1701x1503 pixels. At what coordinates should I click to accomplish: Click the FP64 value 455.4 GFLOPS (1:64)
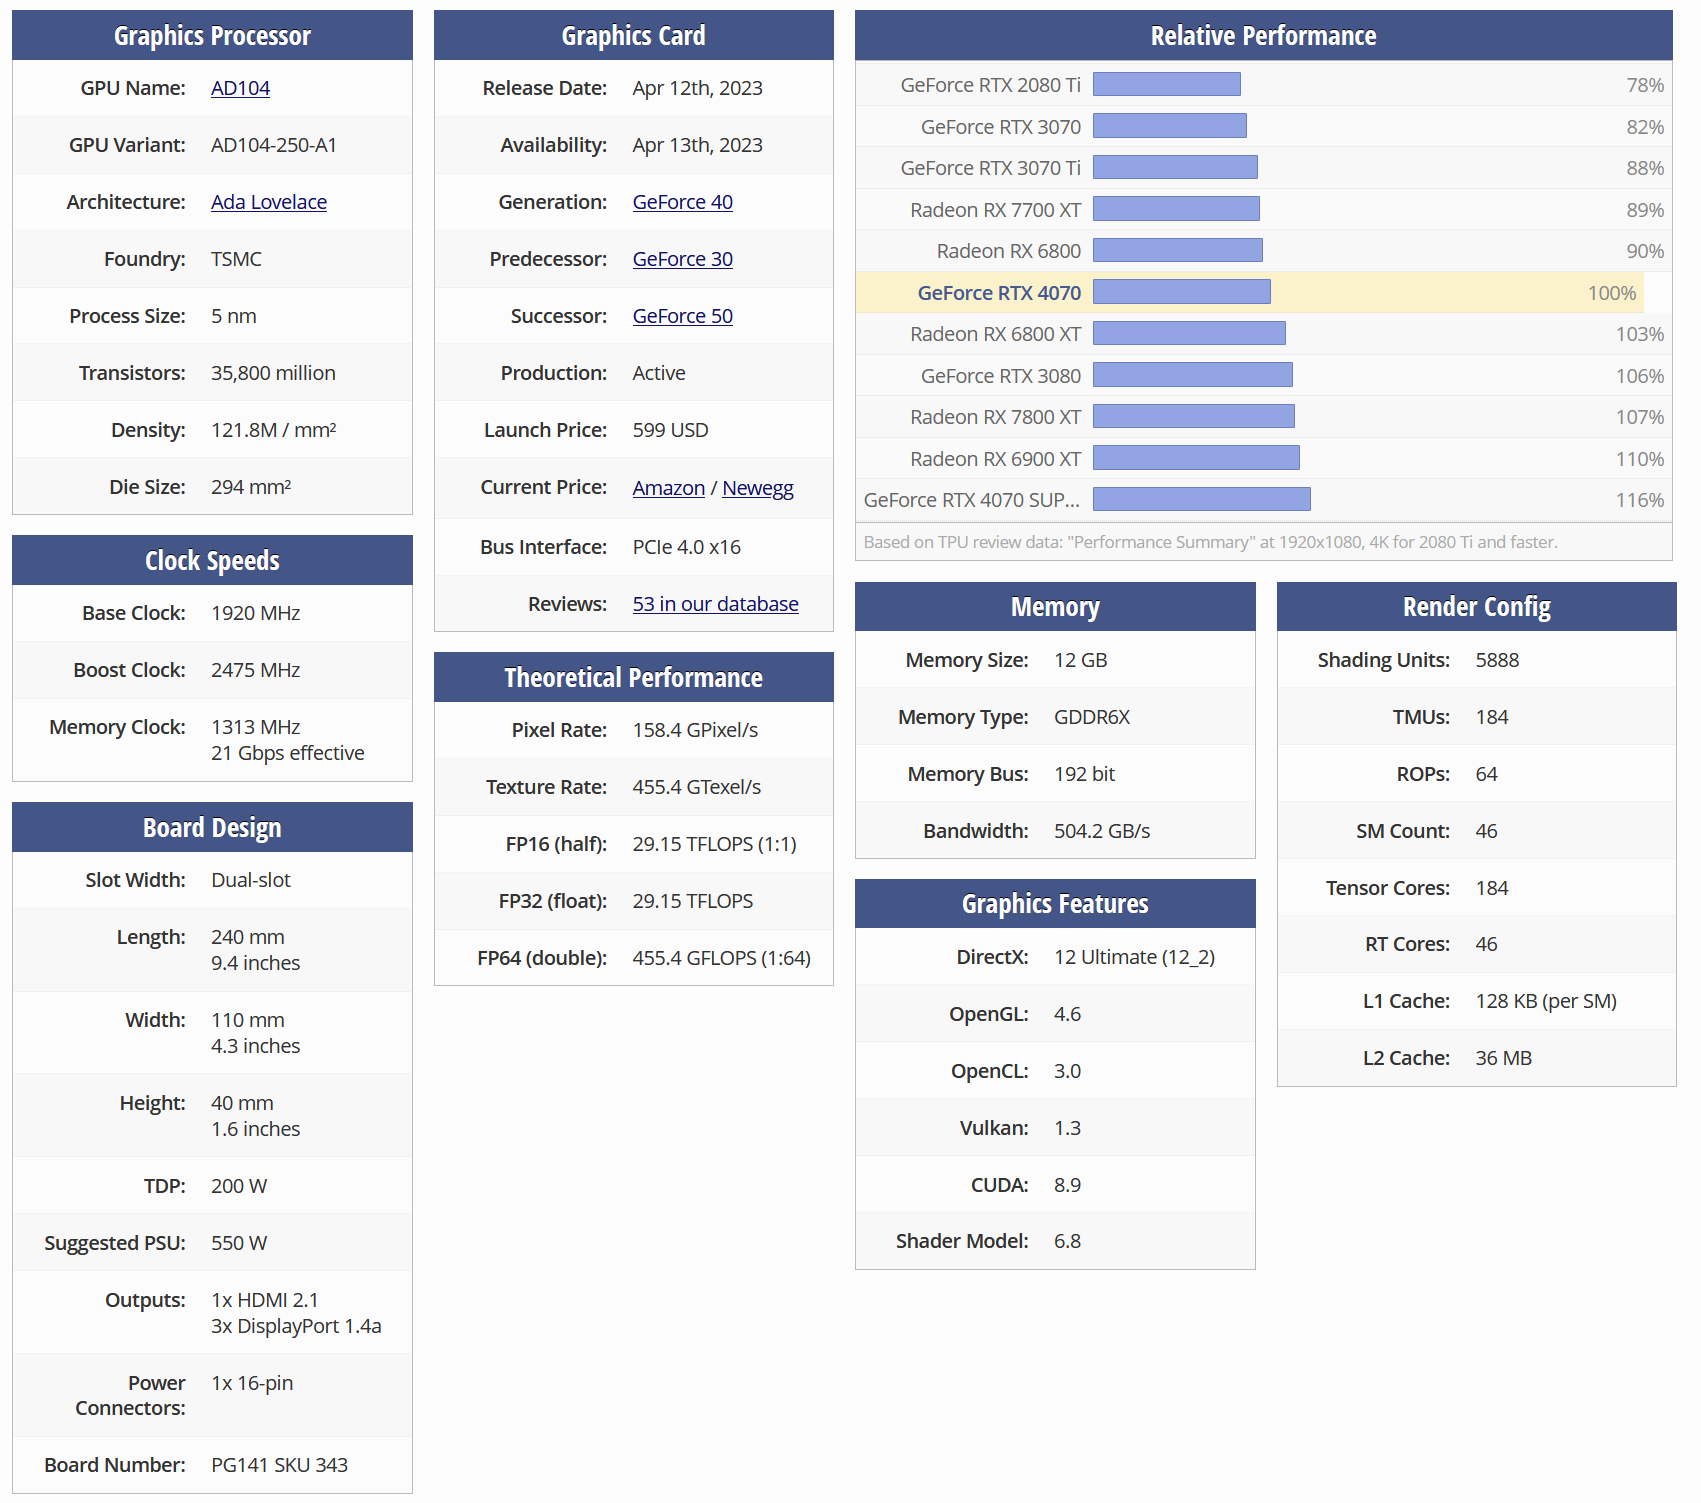(722, 958)
